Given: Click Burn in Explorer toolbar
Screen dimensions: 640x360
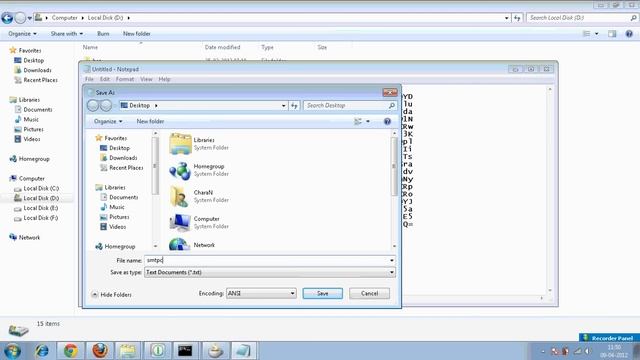Looking at the screenshot, I should [x=103, y=33].
